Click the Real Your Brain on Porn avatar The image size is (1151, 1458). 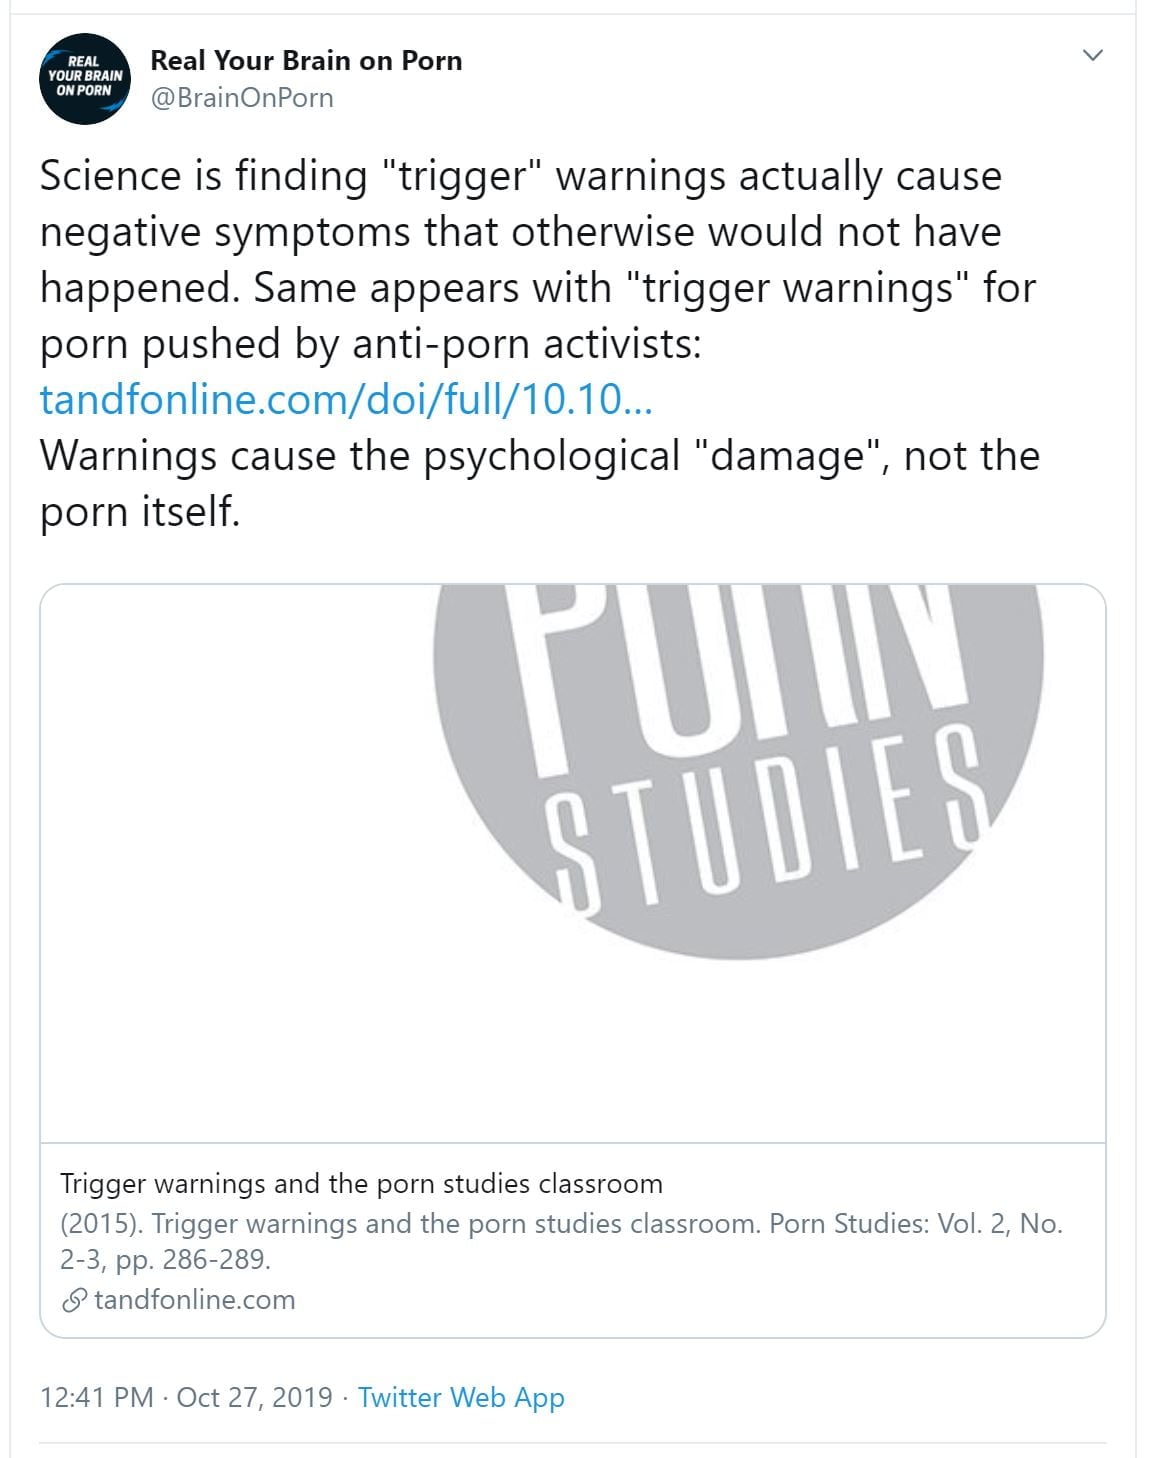84,79
